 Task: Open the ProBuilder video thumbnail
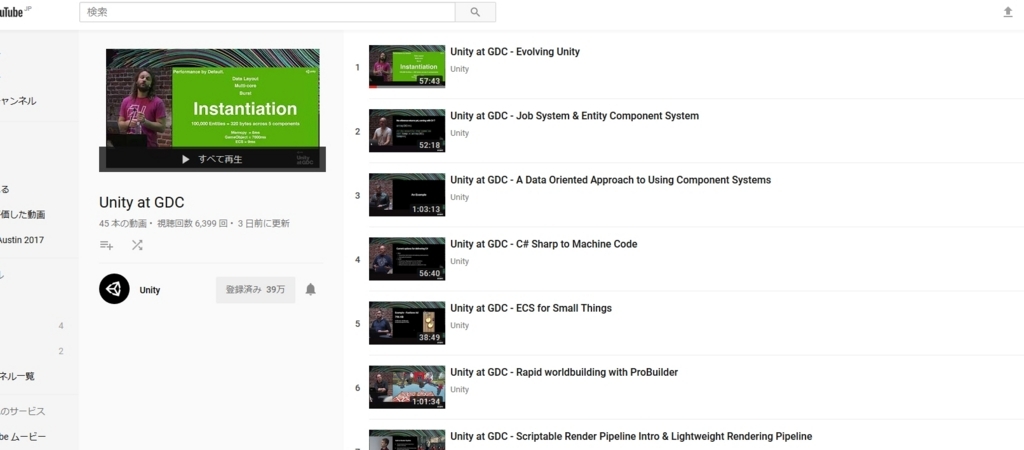[x=407, y=387]
